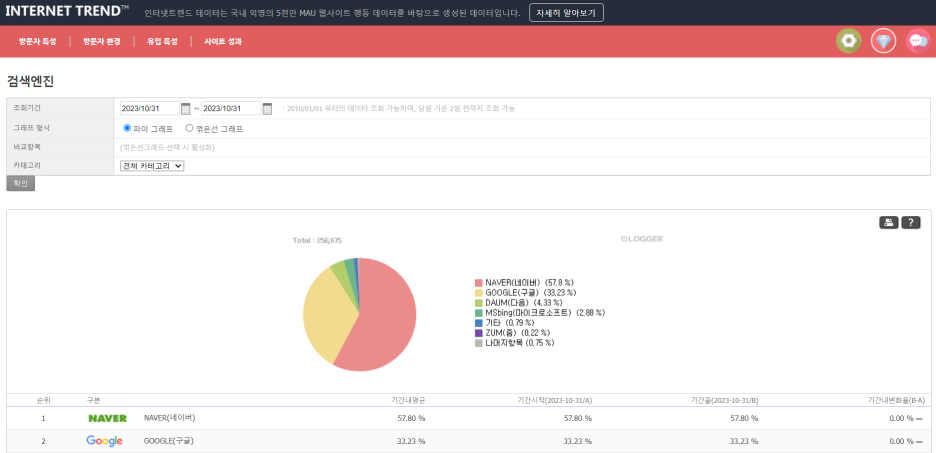Click GOOGLE(구글) row name link

(x=169, y=441)
